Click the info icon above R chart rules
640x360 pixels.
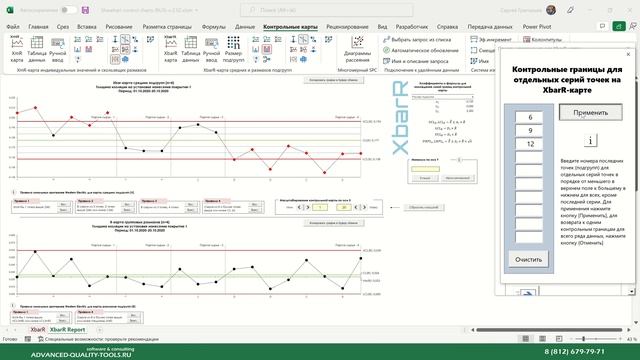point(13,306)
